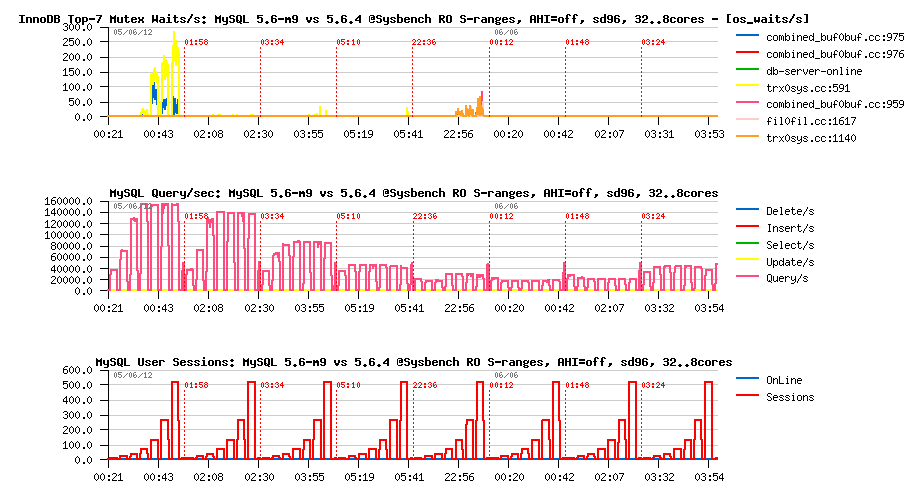Click the 22:36 marker in Mutex Waits chart
923x504 pixels.
click(x=424, y=42)
